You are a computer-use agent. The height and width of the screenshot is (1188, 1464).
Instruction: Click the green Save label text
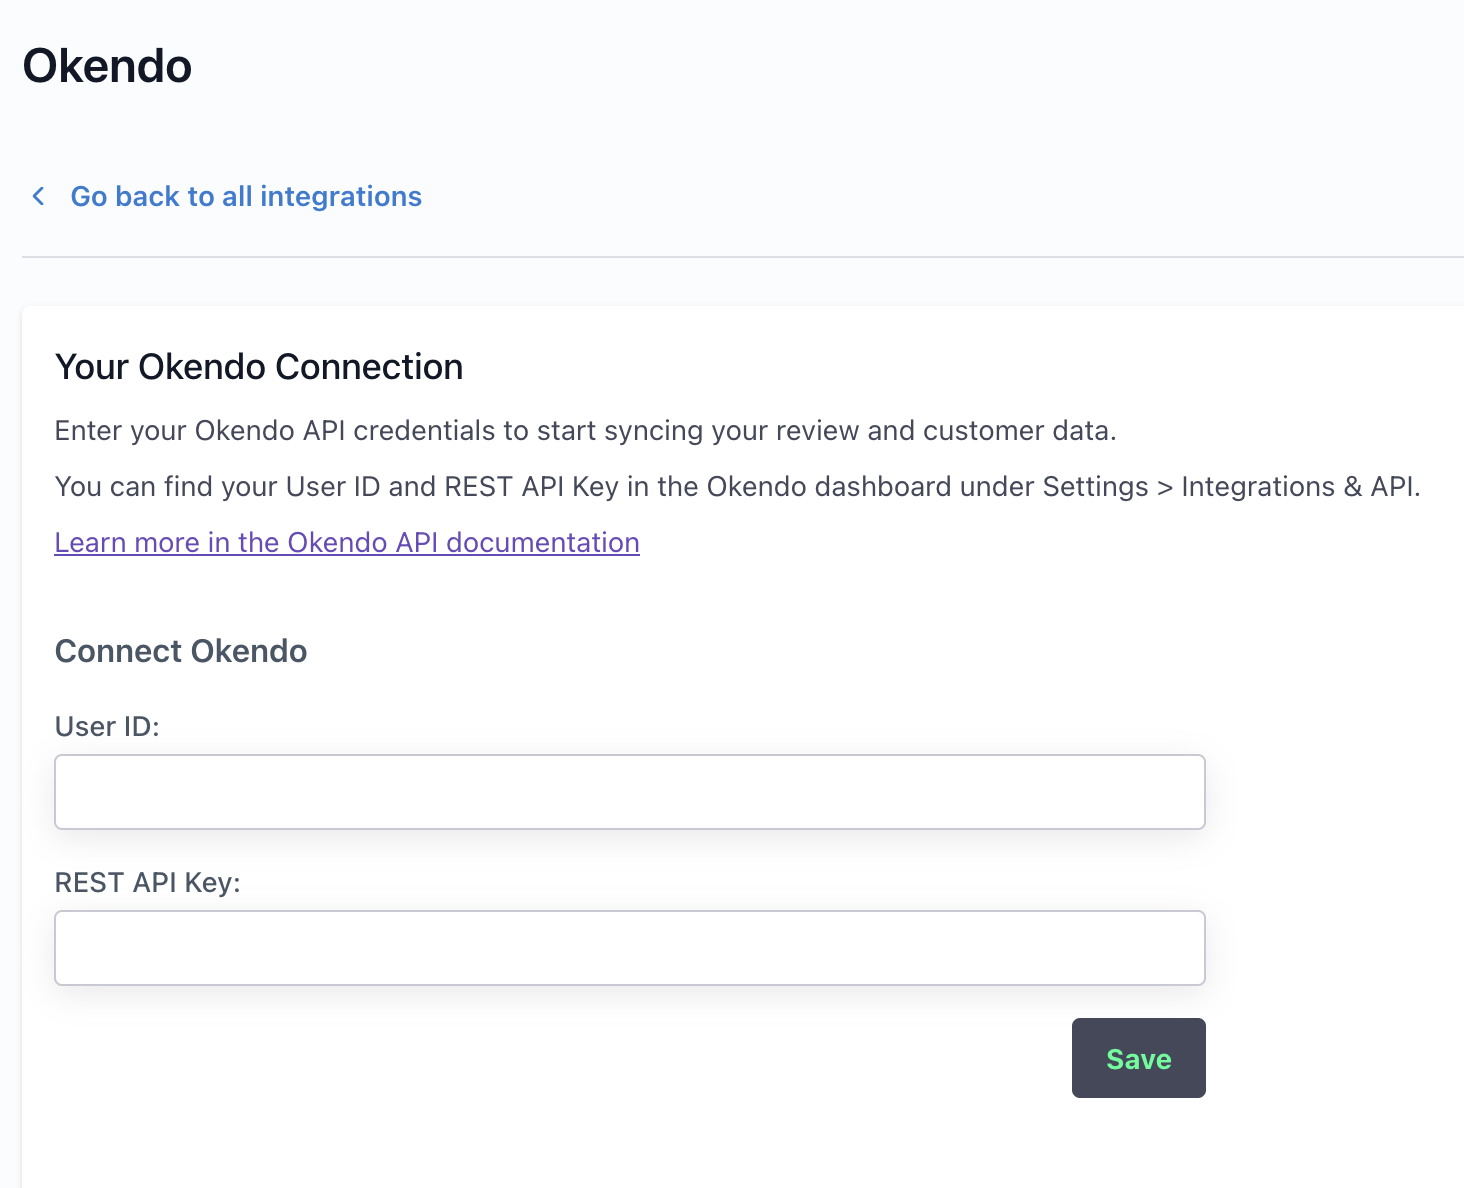click(1139, 1059)
